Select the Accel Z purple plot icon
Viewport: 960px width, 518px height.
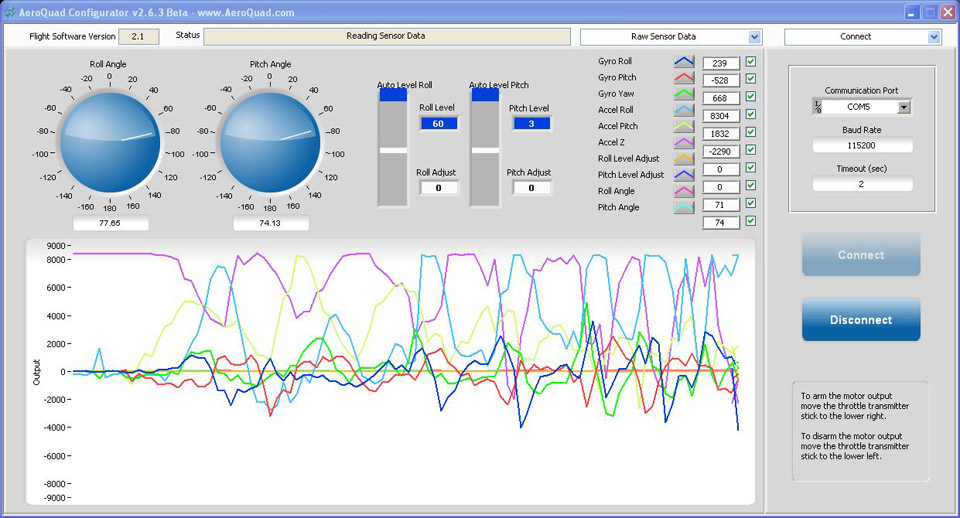(x=685, y=143)
